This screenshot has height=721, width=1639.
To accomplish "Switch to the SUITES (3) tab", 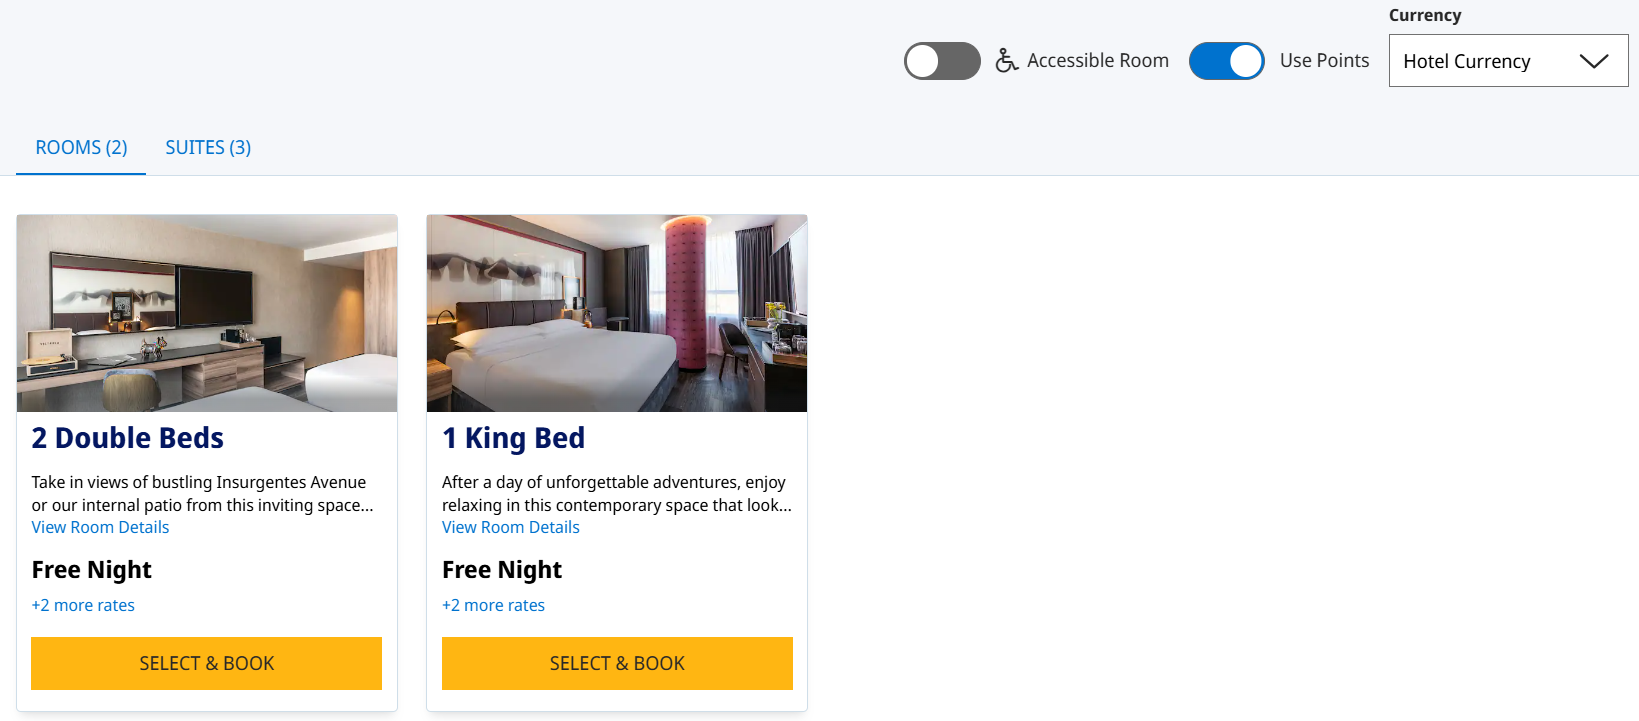I will coord(207,147).
